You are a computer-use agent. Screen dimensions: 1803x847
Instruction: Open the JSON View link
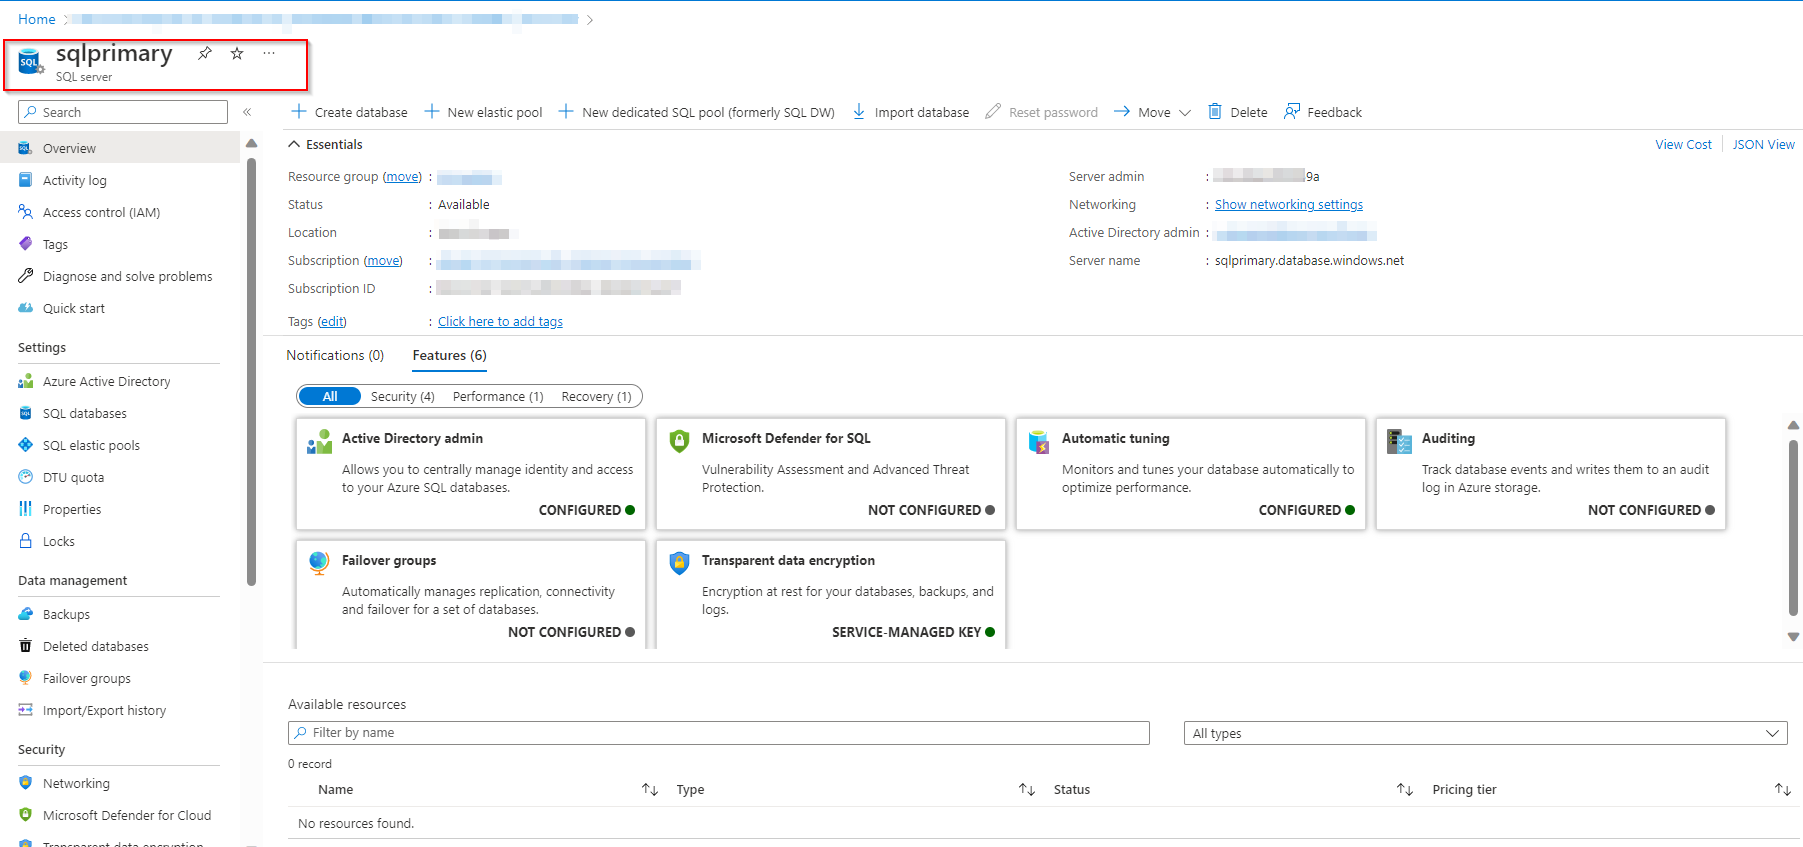point(1763,144)
